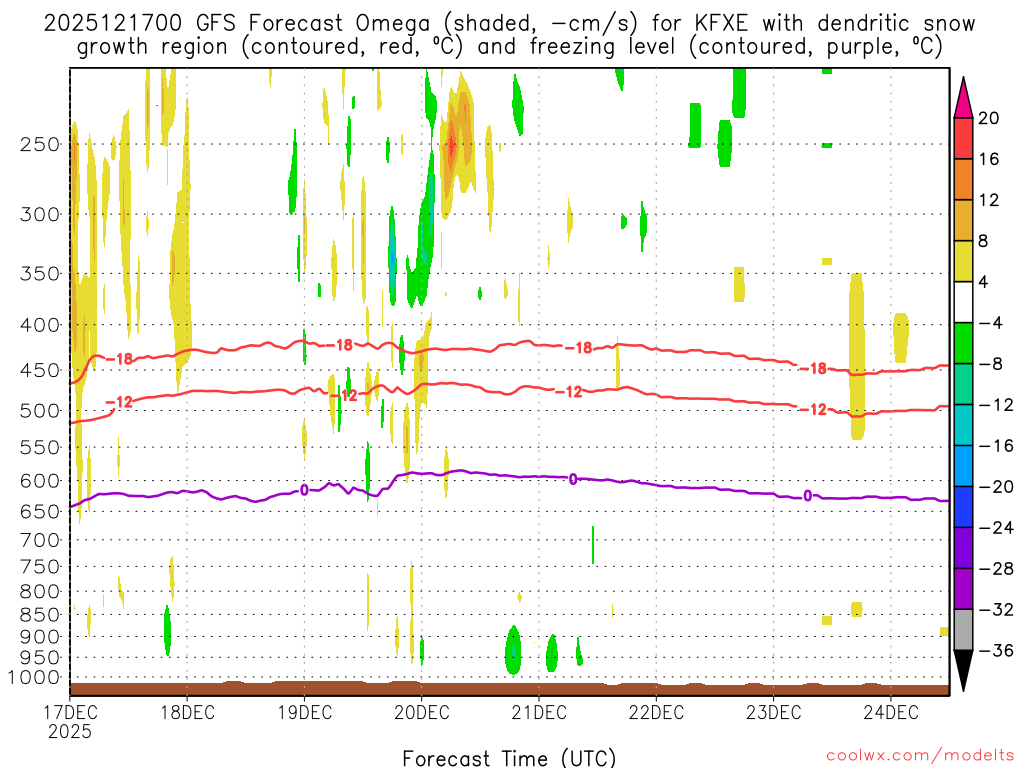1024x768 pixels.
Task: Click the colorbar value -20 label
Action: pyautogui.click(x=996, y=487)
